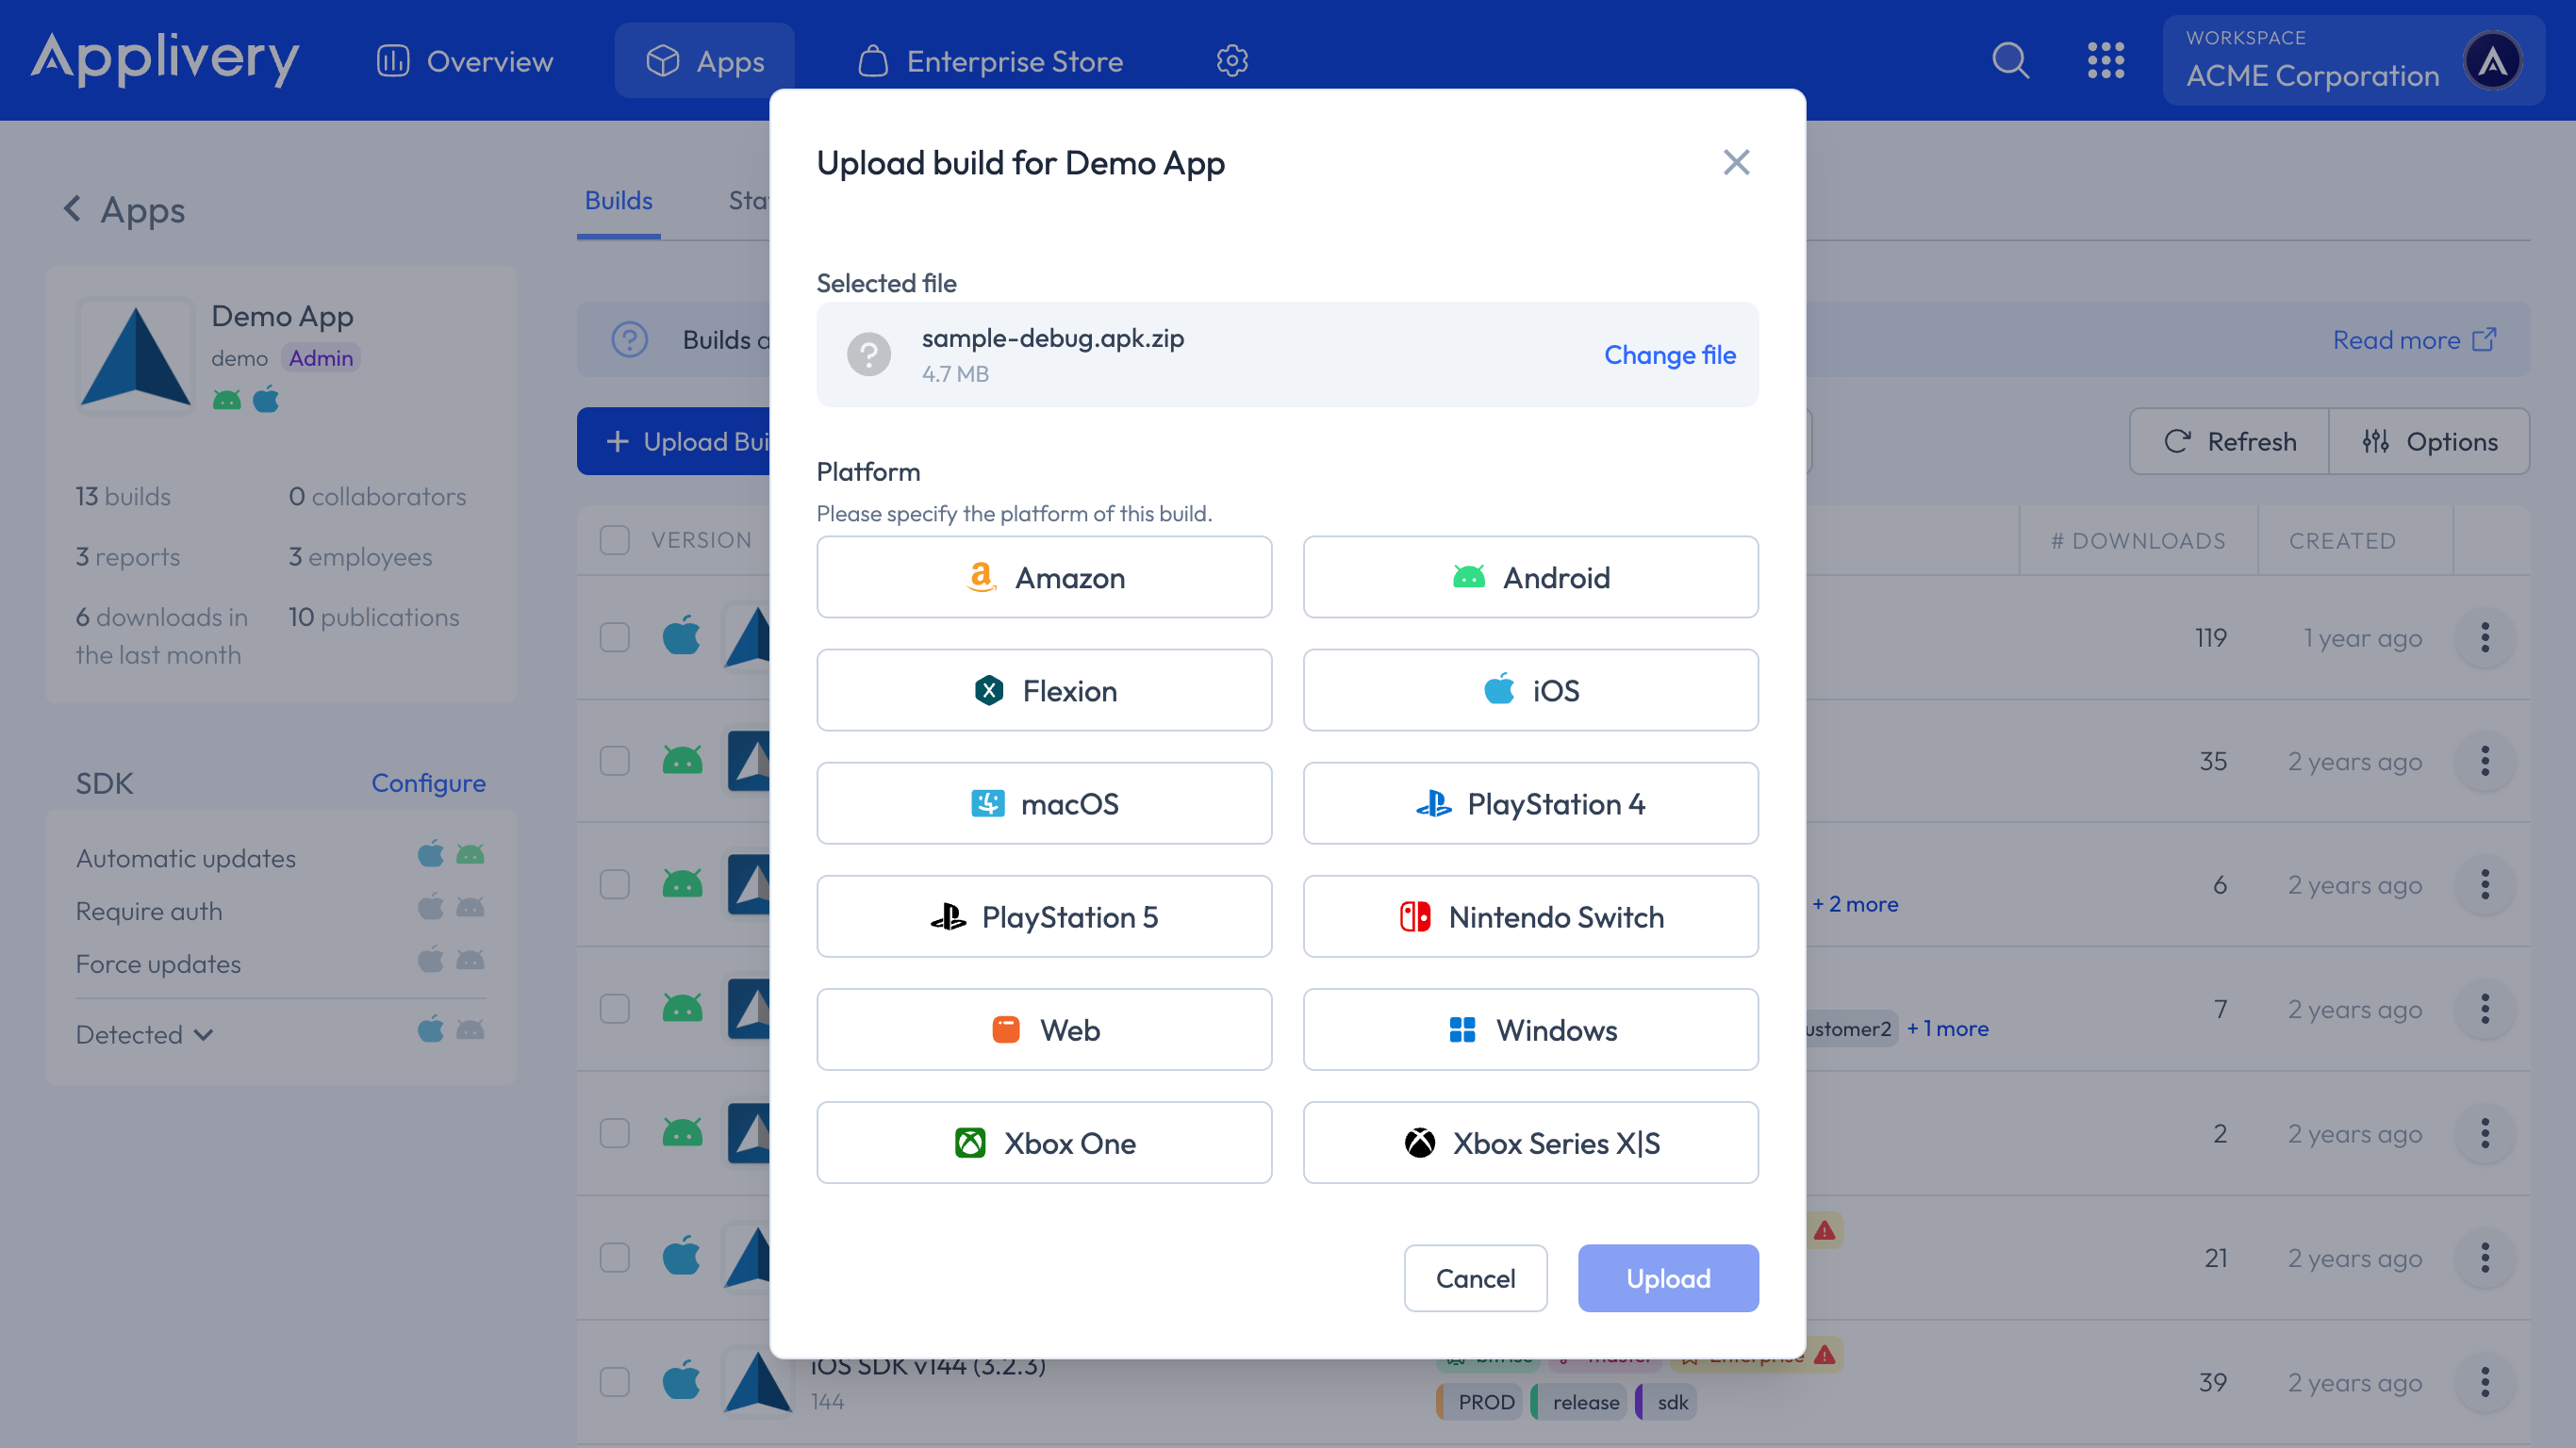Open more options for 21 downloads row
This screenshot has height=1448, width=2576.
point(2484,1257)
